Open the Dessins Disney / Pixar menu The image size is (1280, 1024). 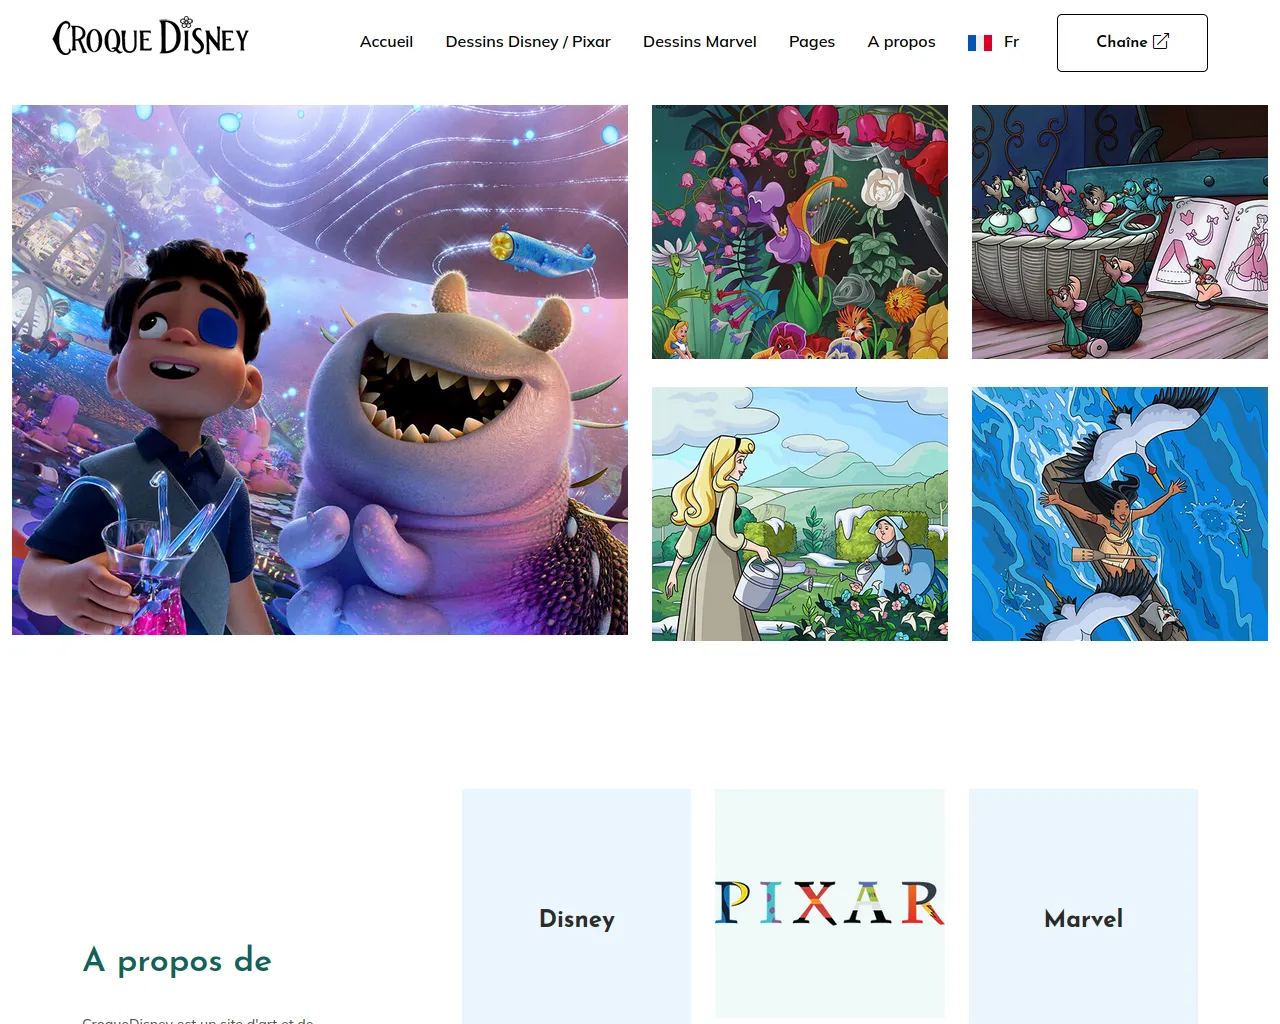[528, 42]
